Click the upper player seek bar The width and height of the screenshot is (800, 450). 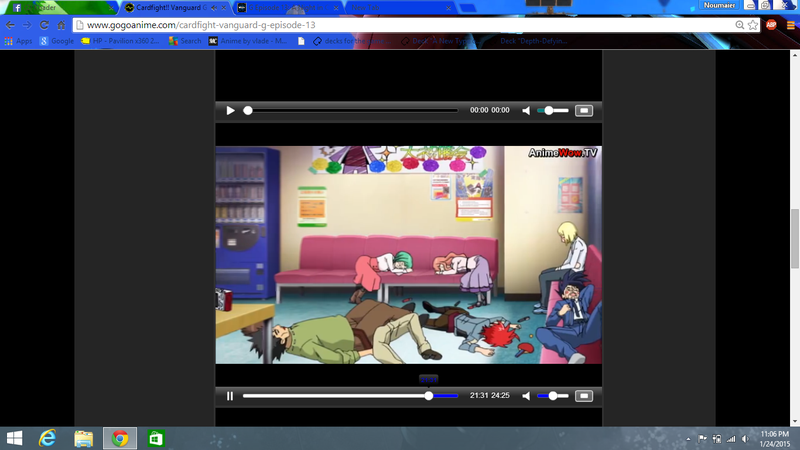(x=351, y=110)
